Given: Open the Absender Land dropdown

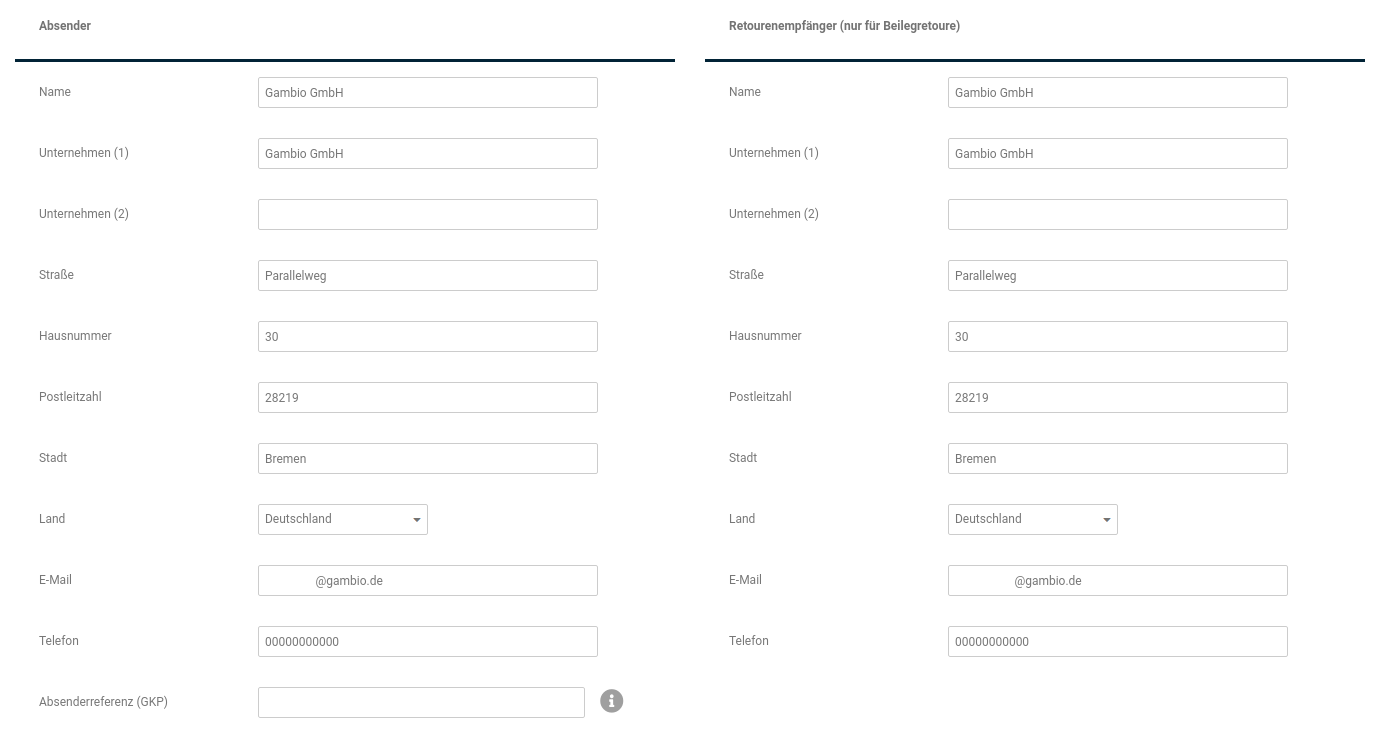Looking at the screenshot, I should pos(343,519).
